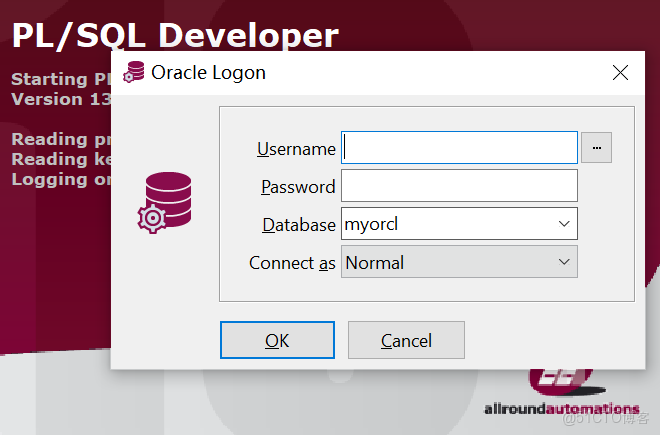Click the Cancel button
Image resolution: width=660 pixels, height=435 pixels.
click(406, 340)
